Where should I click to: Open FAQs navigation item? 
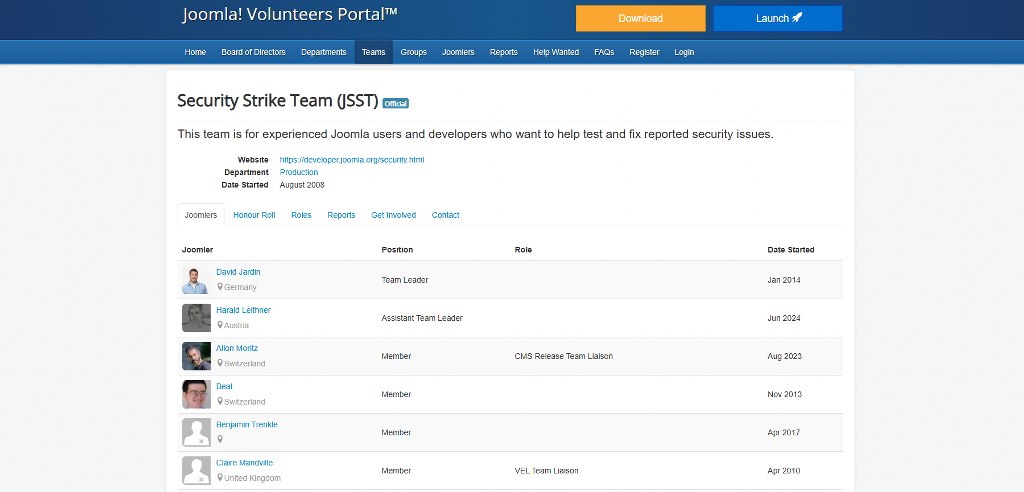[604, 52]
